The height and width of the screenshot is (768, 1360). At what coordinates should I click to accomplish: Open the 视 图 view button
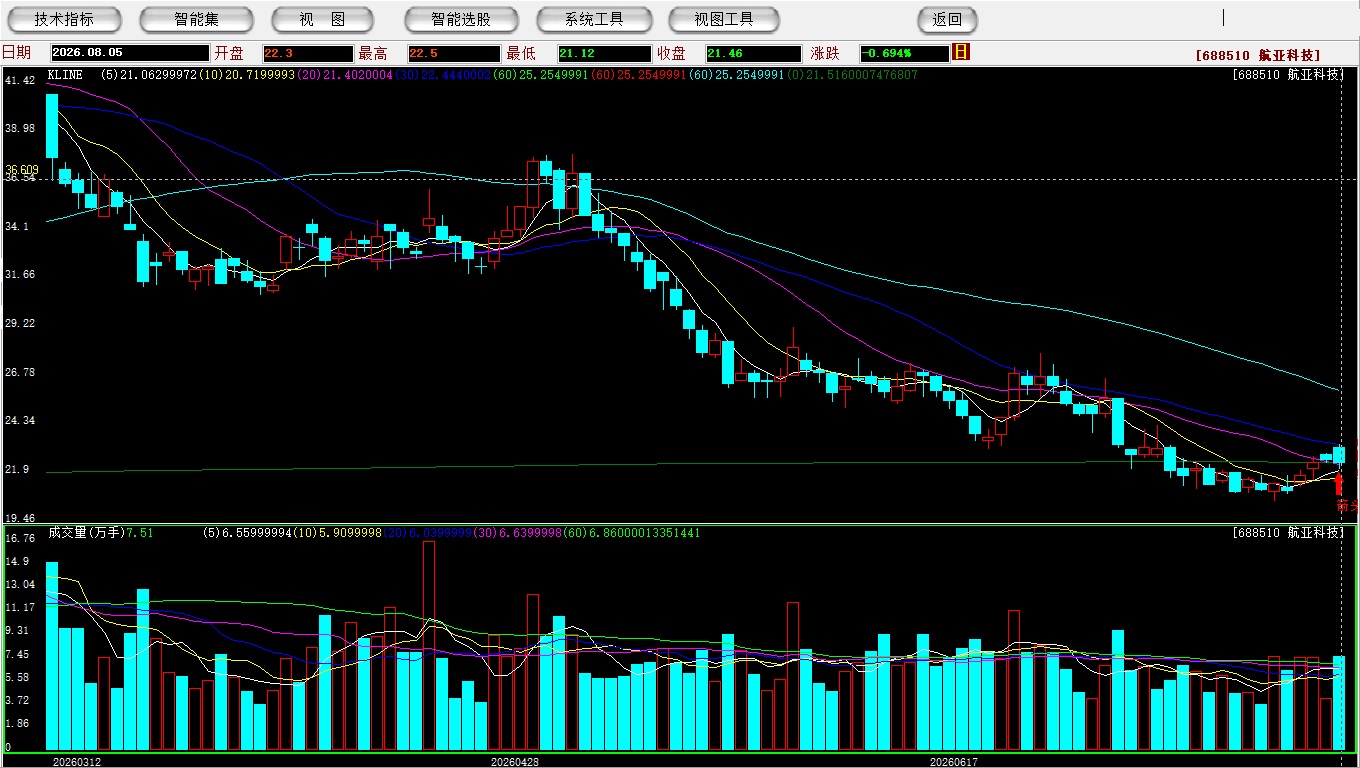tap(322, 19)
